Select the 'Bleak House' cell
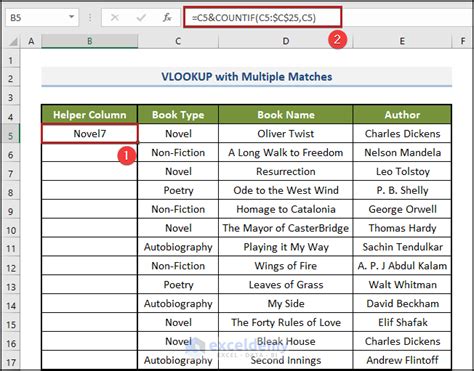 pos(286,341)
